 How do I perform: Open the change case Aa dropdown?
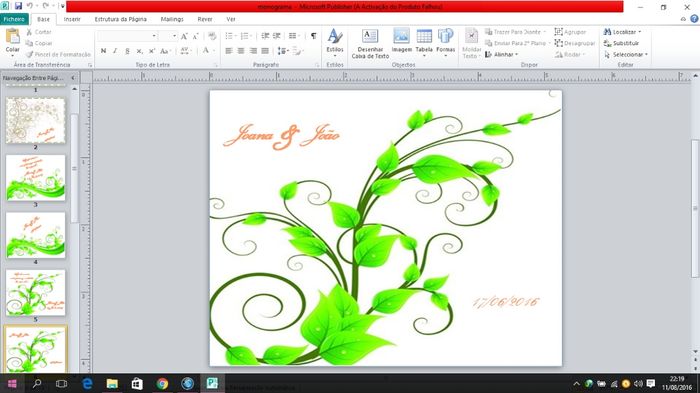pyautogui.click(x=165, y=51)
